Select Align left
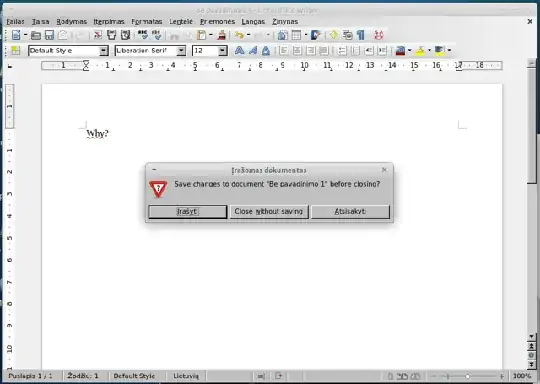Image resolution: width=540 pixels, height=384 pixels. pos(284,51)
